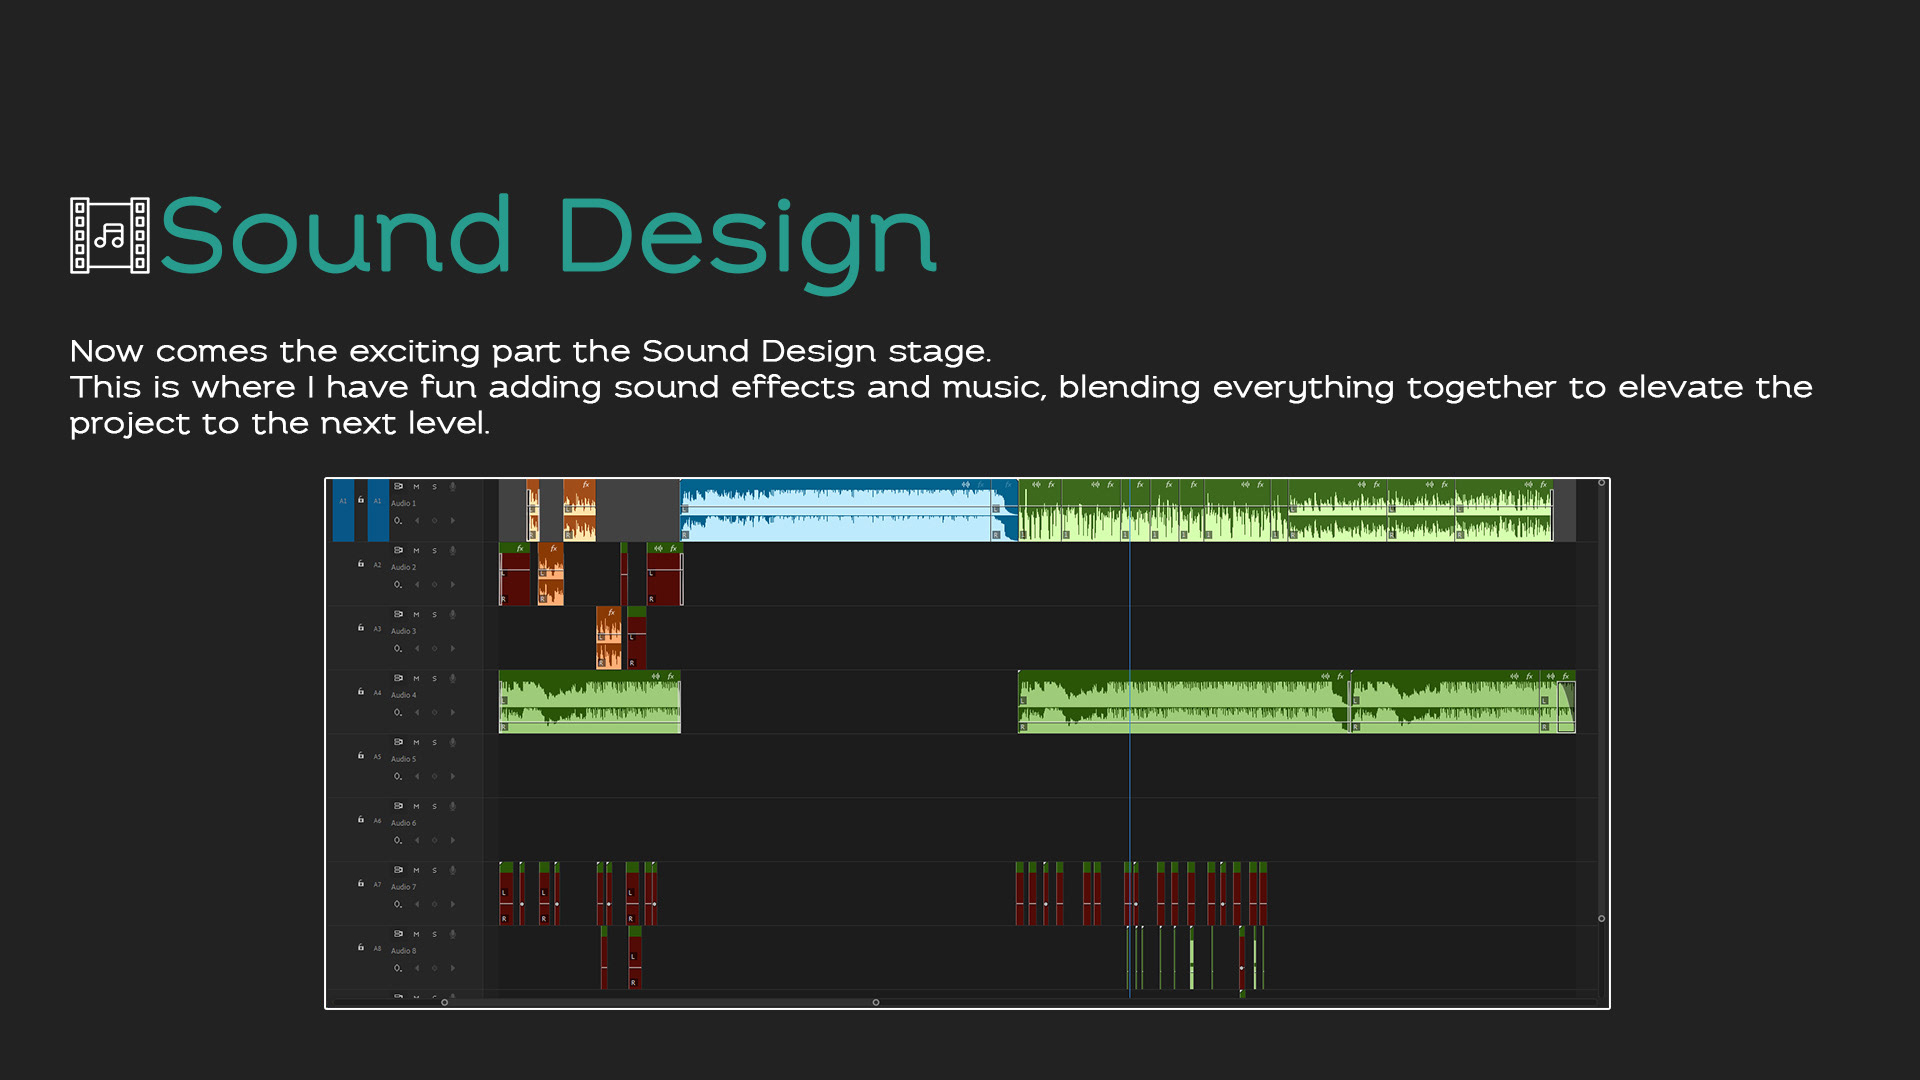Image resolution: width=1920 pixels, height=1080 pixels.
Task: Toggle track lock on Audio 7
Action: (361, 884)
